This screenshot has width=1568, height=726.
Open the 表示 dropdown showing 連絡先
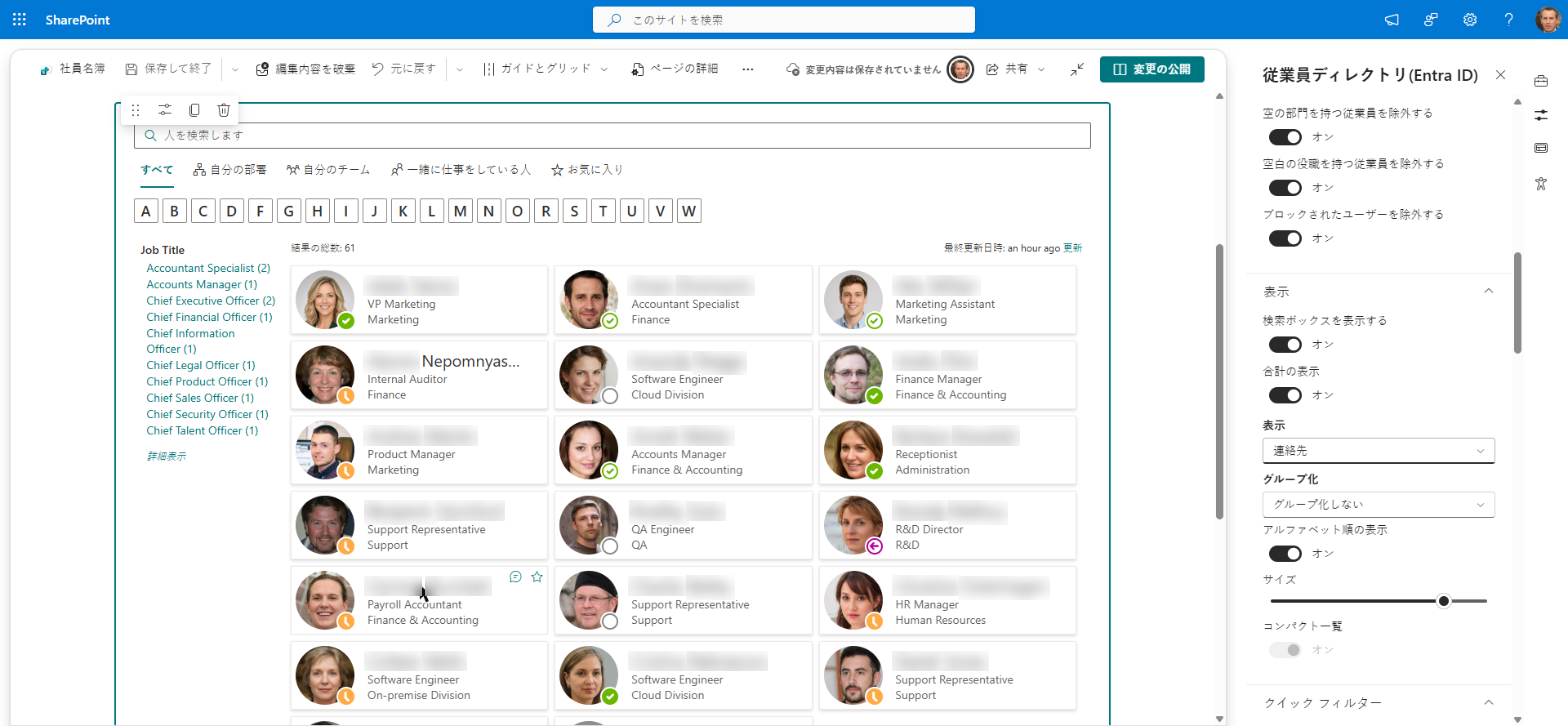[x=1378, y=451]
